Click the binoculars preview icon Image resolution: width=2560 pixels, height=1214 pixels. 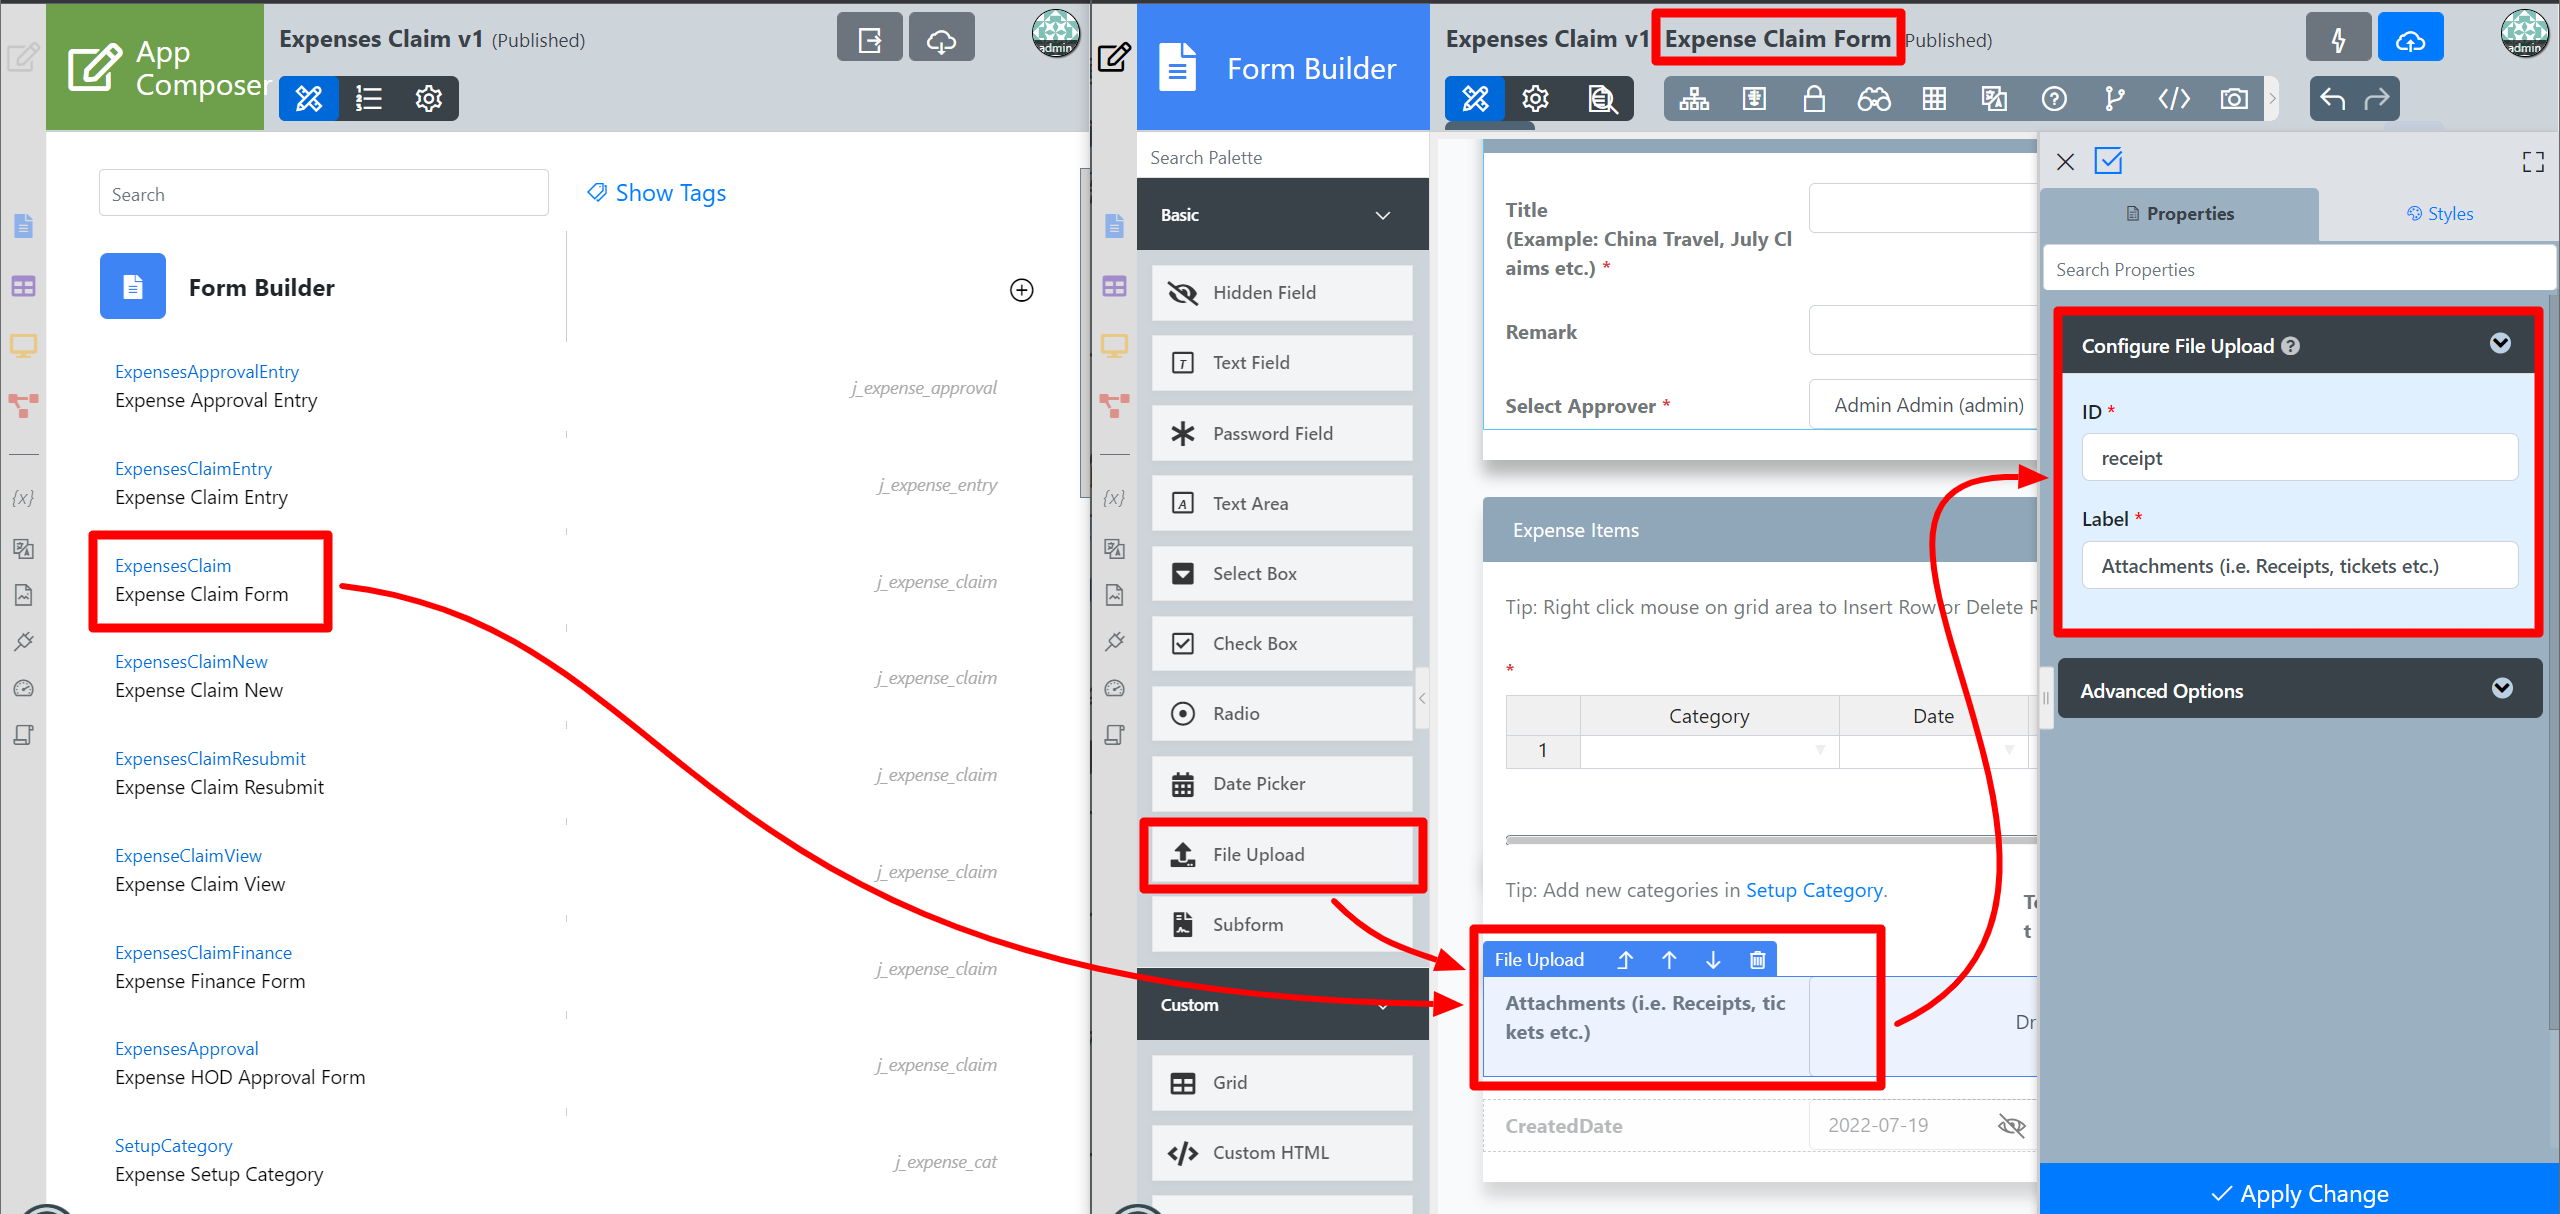pos(1873,99)
